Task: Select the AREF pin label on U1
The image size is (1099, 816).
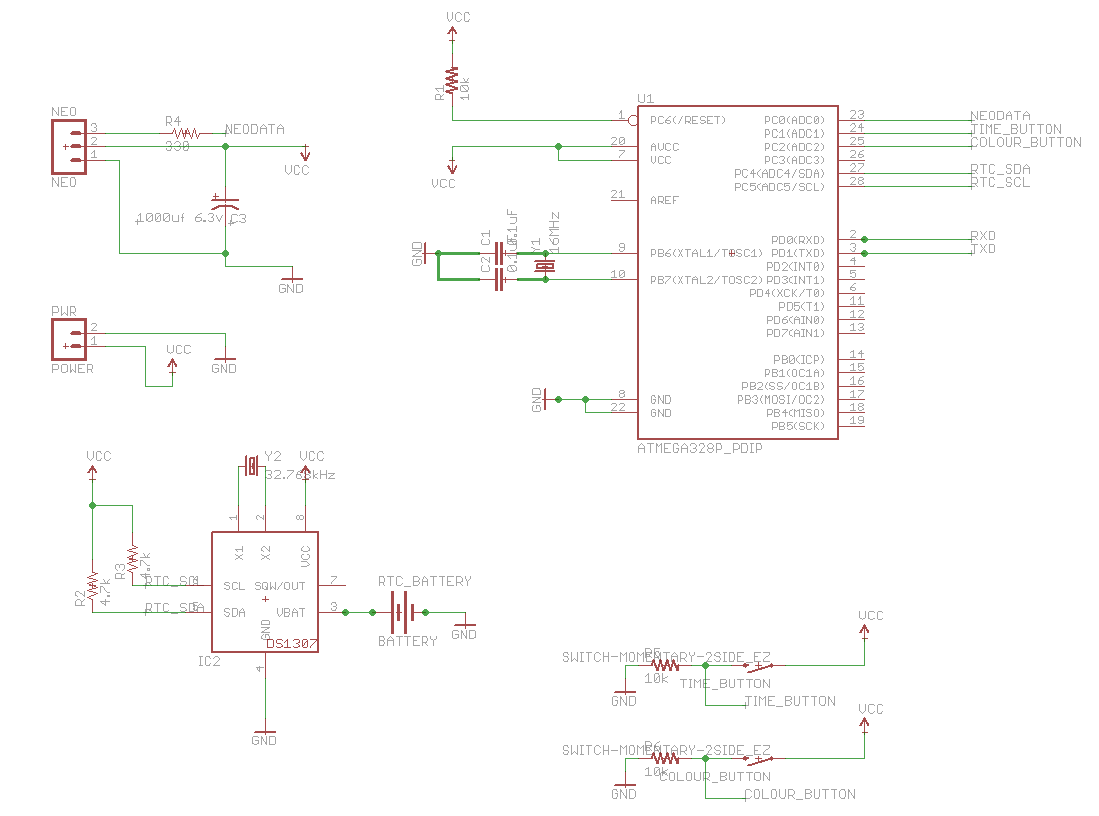Action: (x=664, y=200)
